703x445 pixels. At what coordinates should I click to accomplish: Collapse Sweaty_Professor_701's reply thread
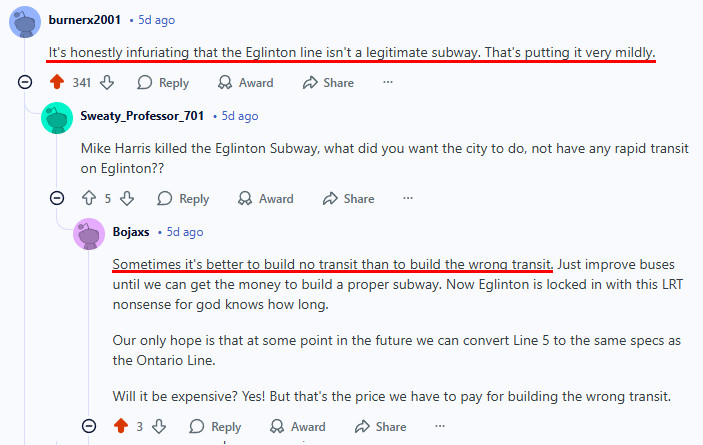pos(57,199)
